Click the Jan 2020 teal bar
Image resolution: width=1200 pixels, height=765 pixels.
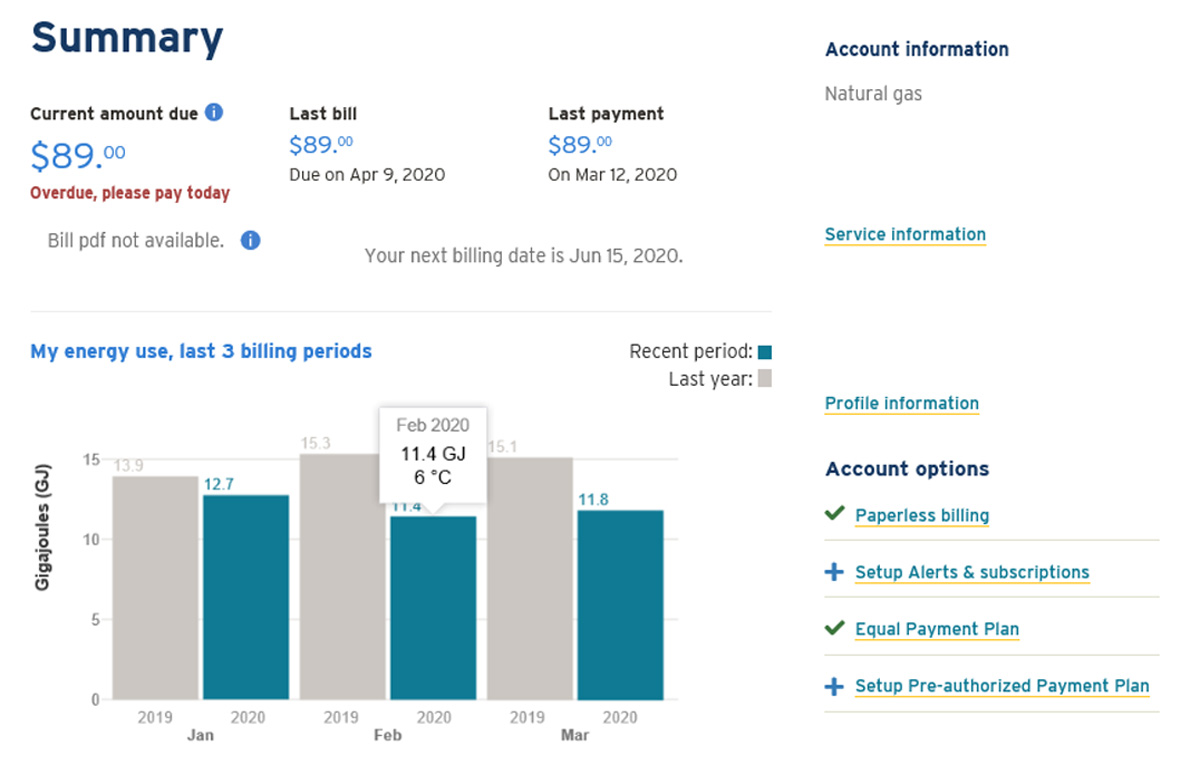246,597
